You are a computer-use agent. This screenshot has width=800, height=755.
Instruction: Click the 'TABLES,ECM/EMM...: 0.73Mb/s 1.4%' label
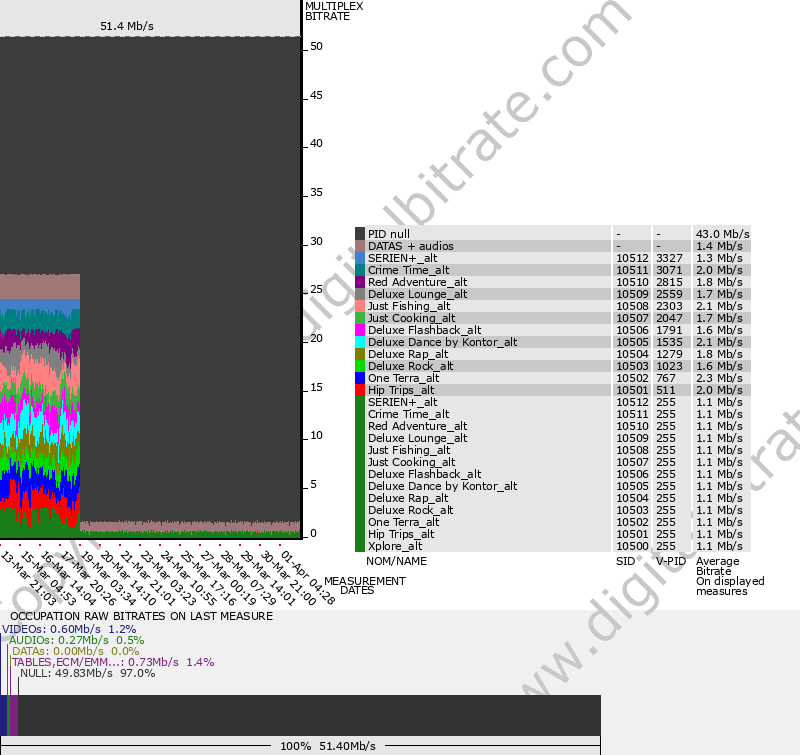pos(113,662)
